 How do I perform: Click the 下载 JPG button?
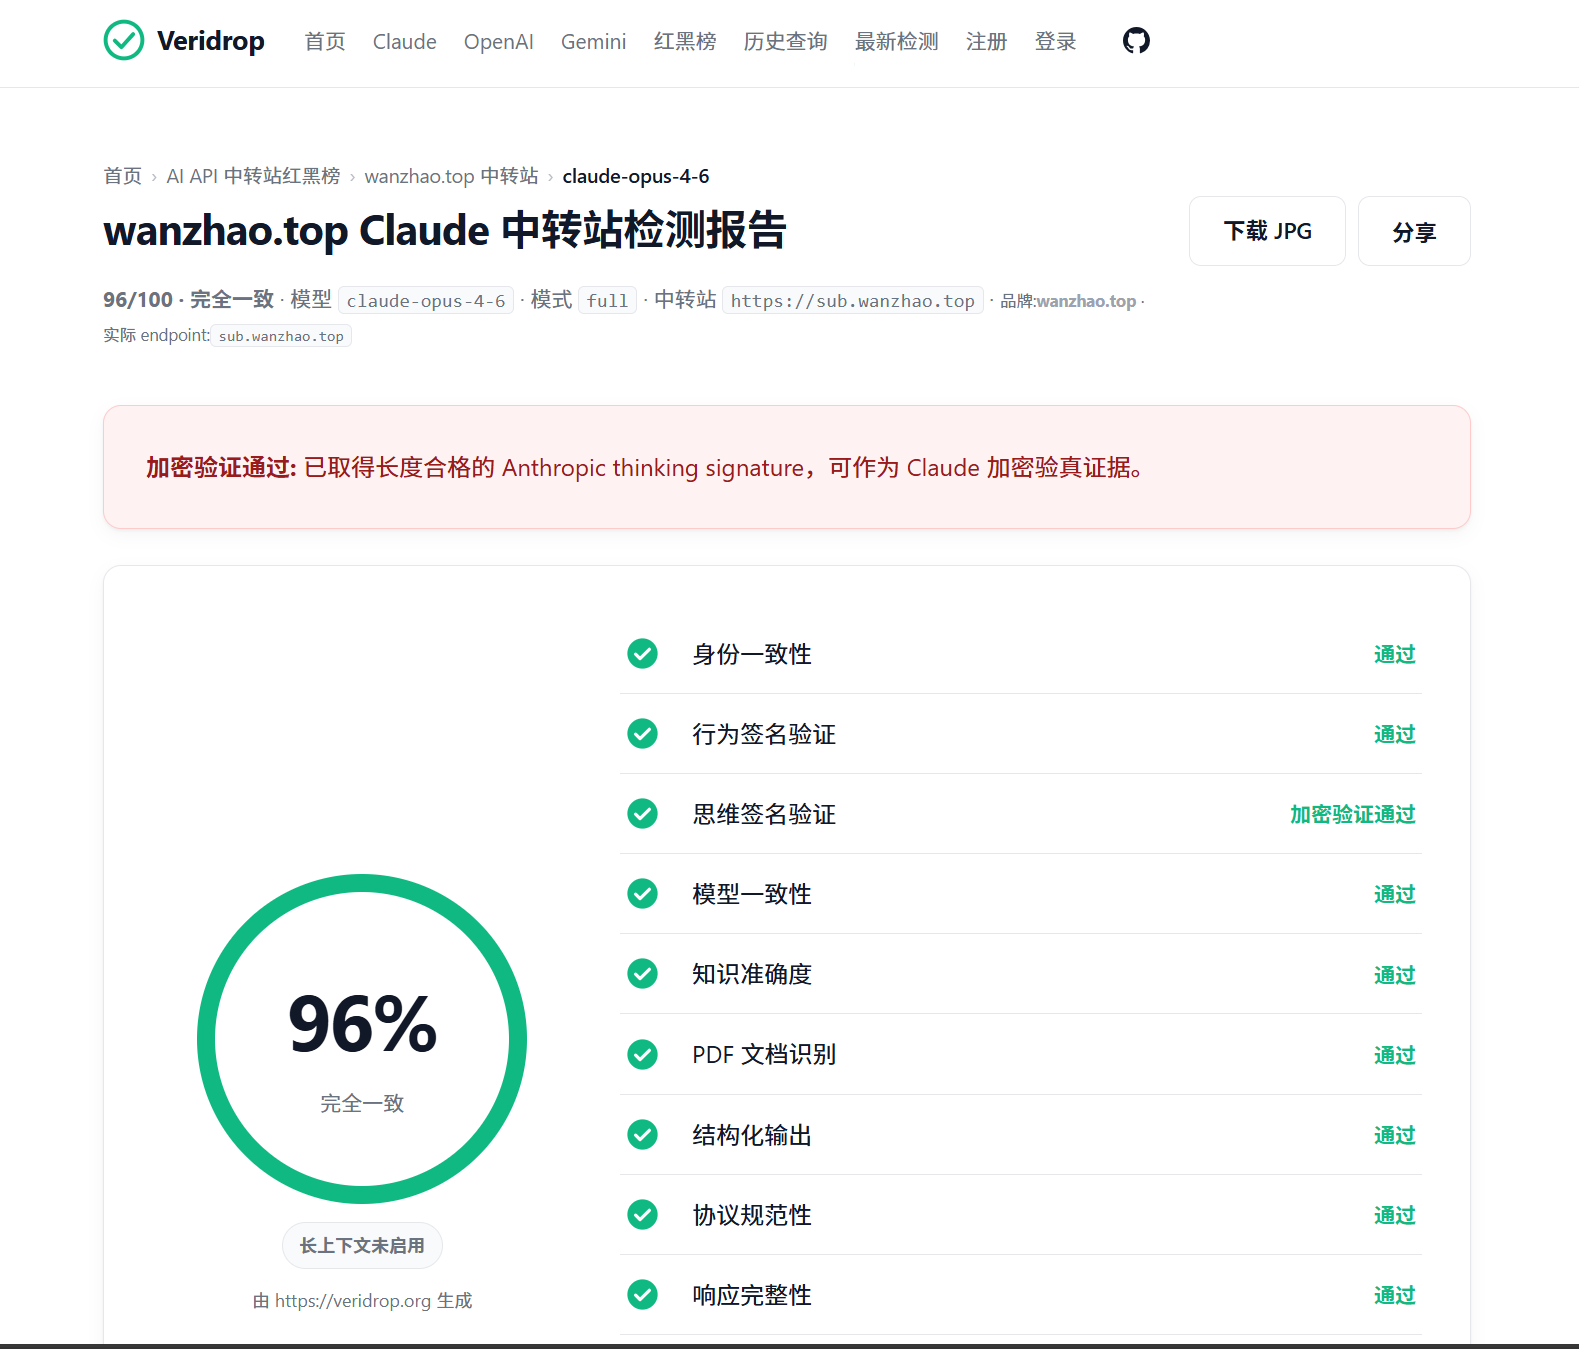pos(1267,231)
